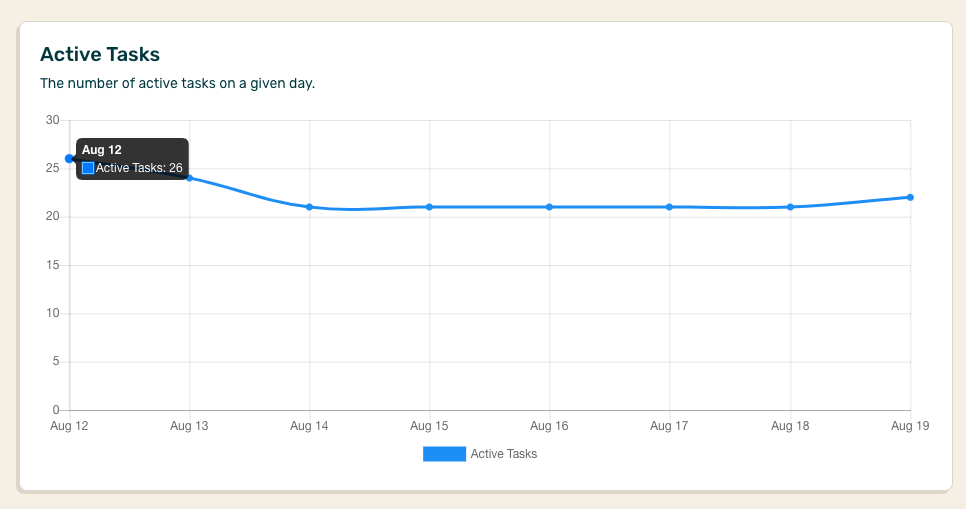Click the 30 y-axis tick label
The image size is (966, 509).
pyautogui.click(x=53, y=120)
